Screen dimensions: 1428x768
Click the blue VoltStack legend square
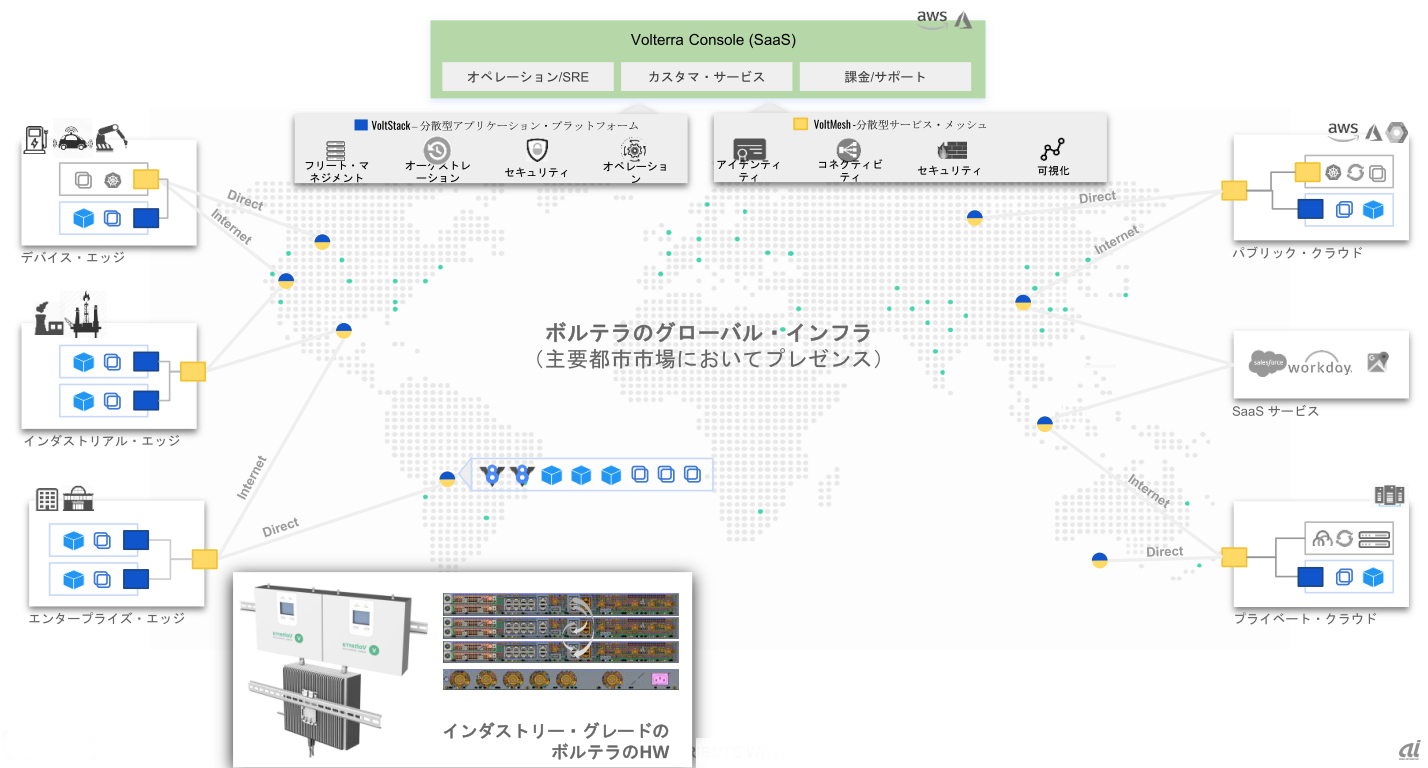[x=362, y=125]
